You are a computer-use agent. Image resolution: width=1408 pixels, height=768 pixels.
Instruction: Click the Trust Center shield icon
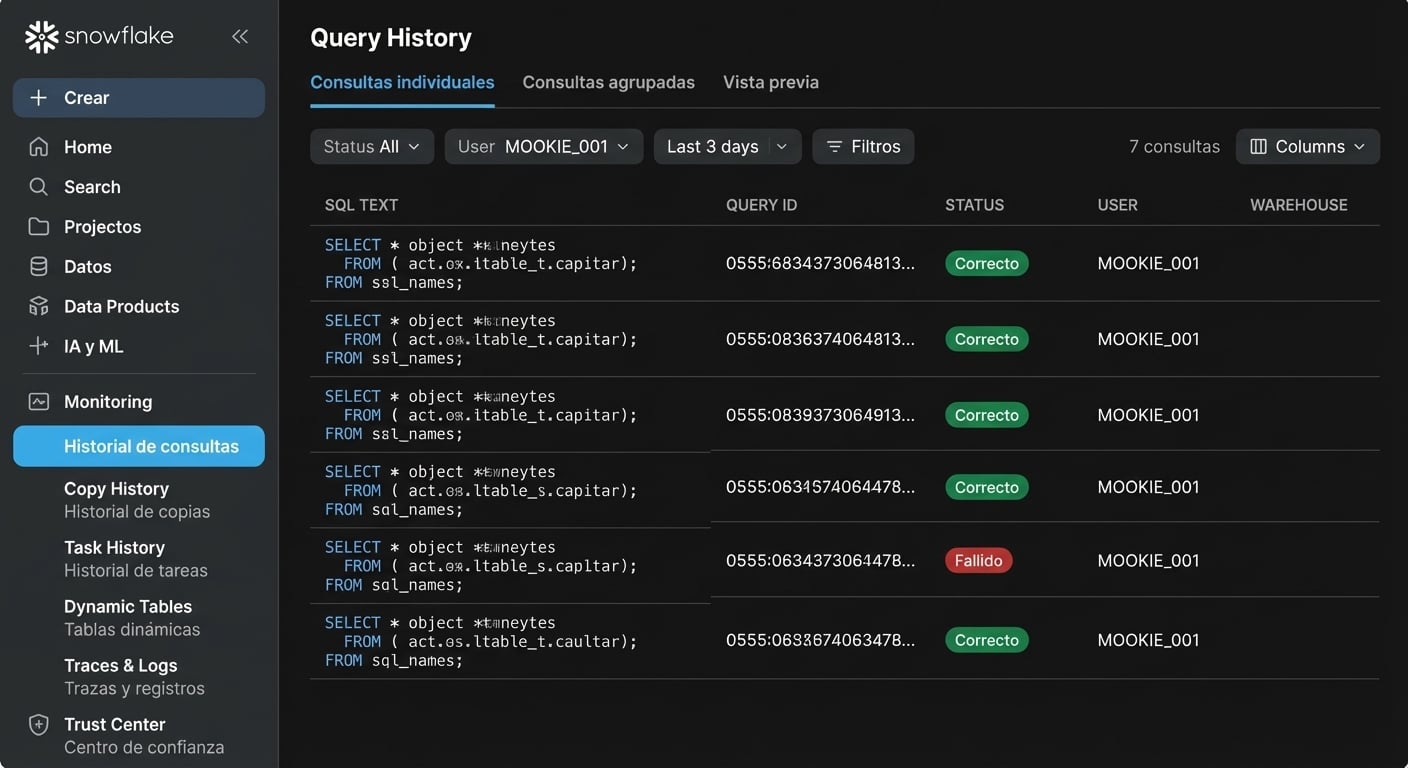[39, 725]
